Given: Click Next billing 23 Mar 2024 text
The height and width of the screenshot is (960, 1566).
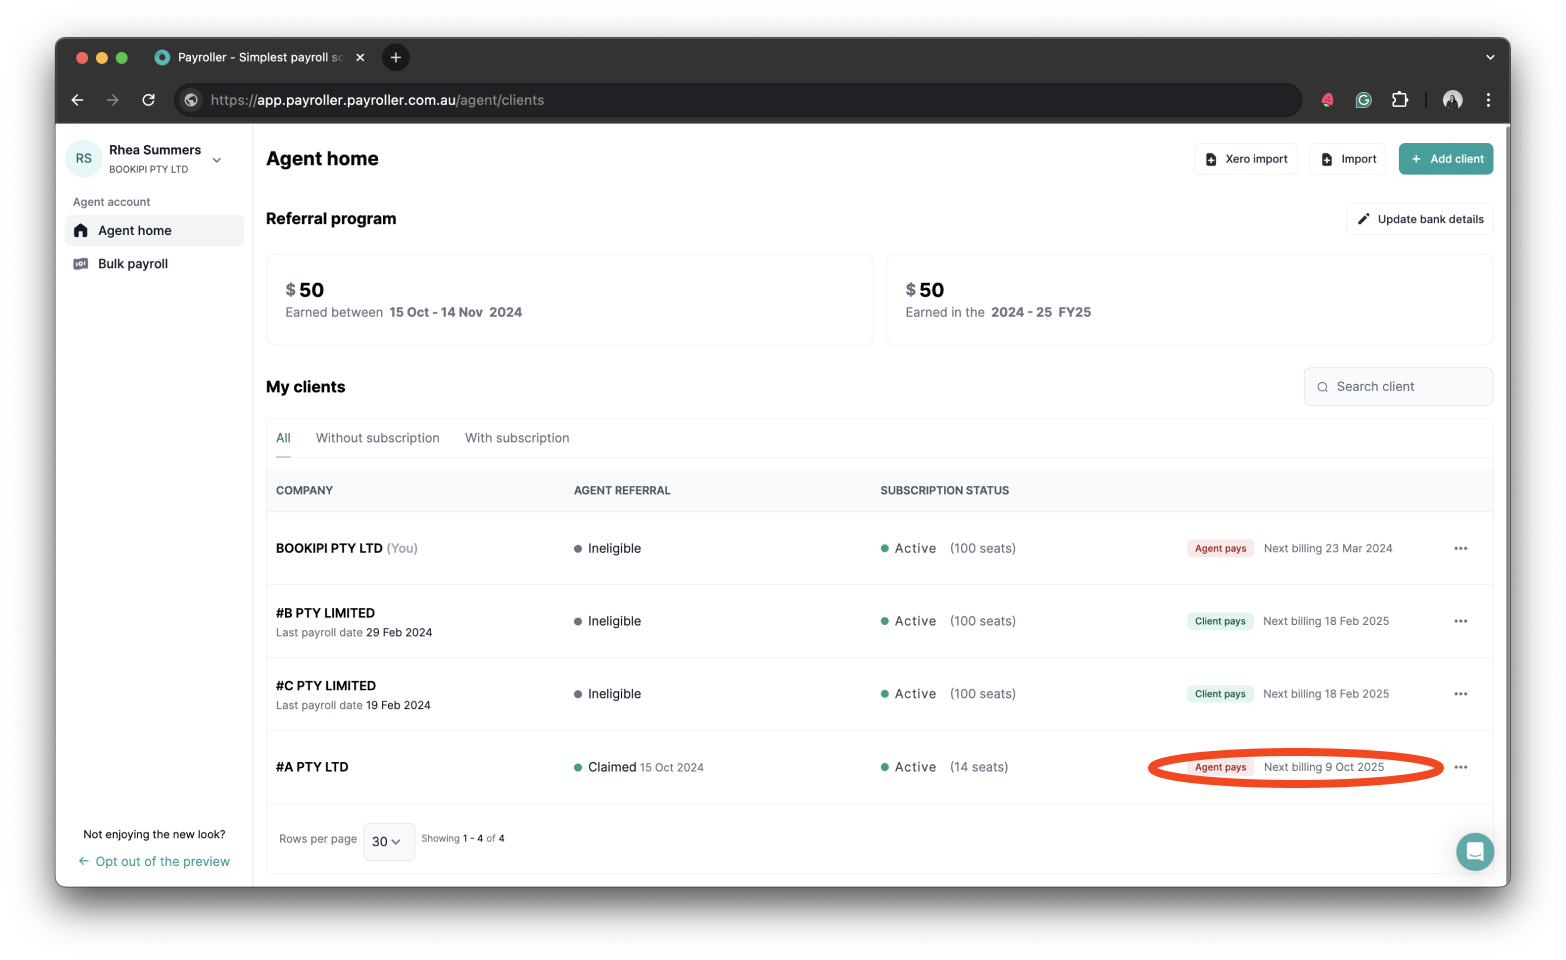Looking at the screenshot, I should click(x=1328, y=548).
